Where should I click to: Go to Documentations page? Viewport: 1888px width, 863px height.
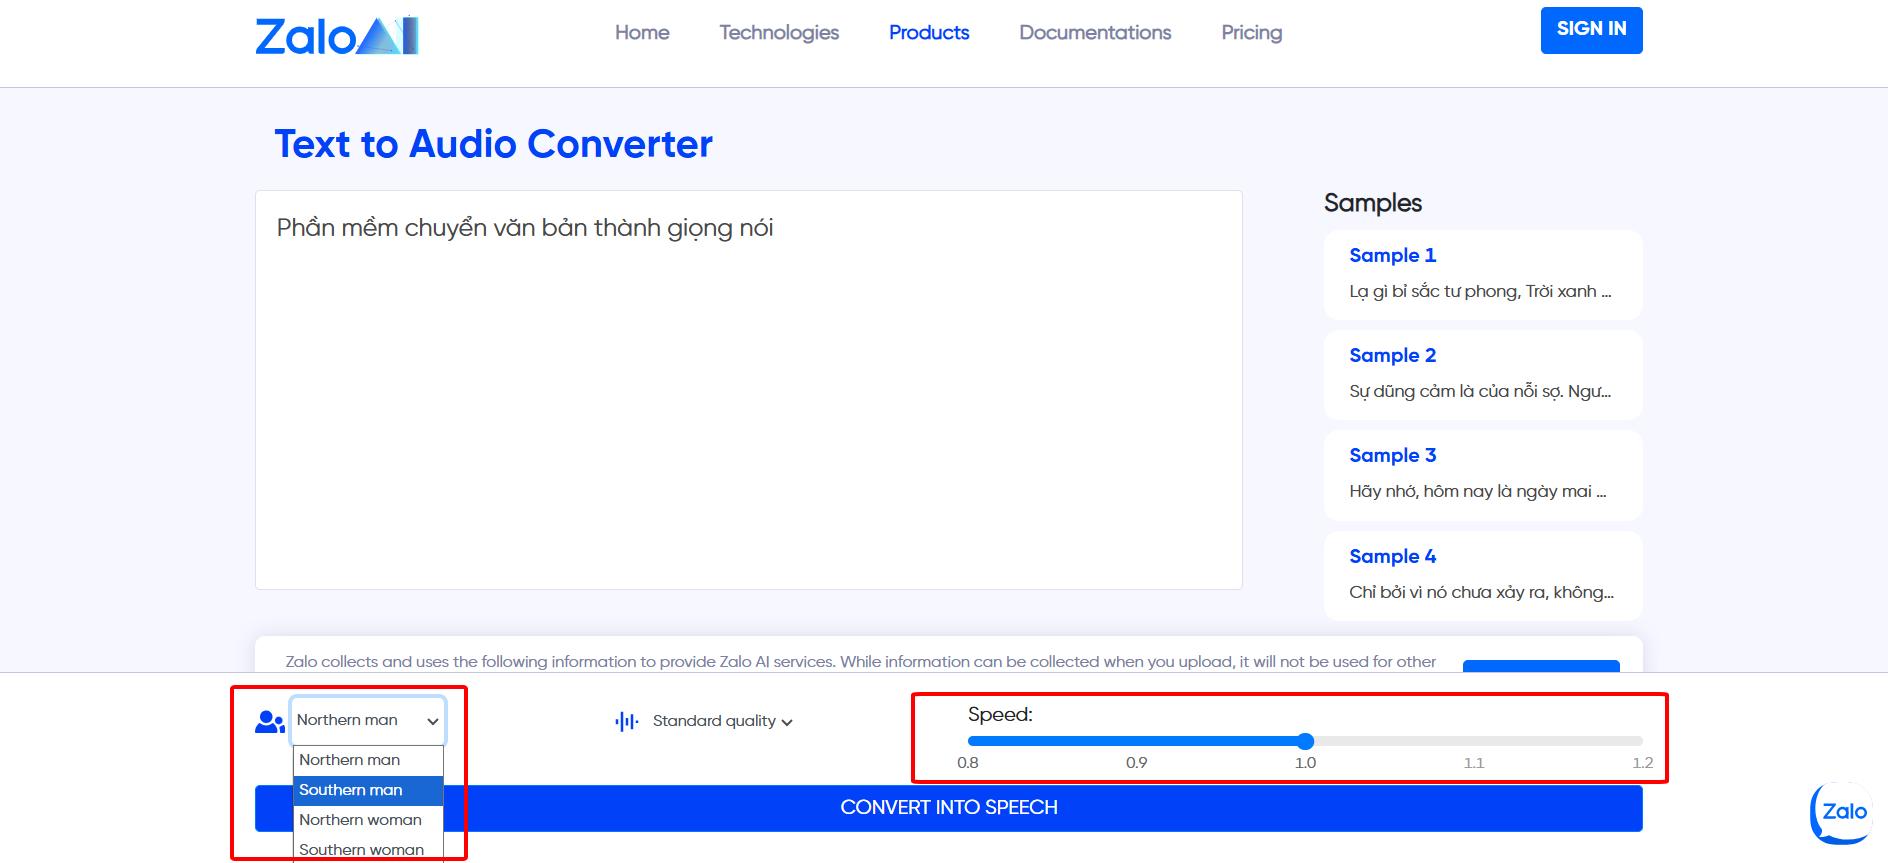(x=1095, y=32)
